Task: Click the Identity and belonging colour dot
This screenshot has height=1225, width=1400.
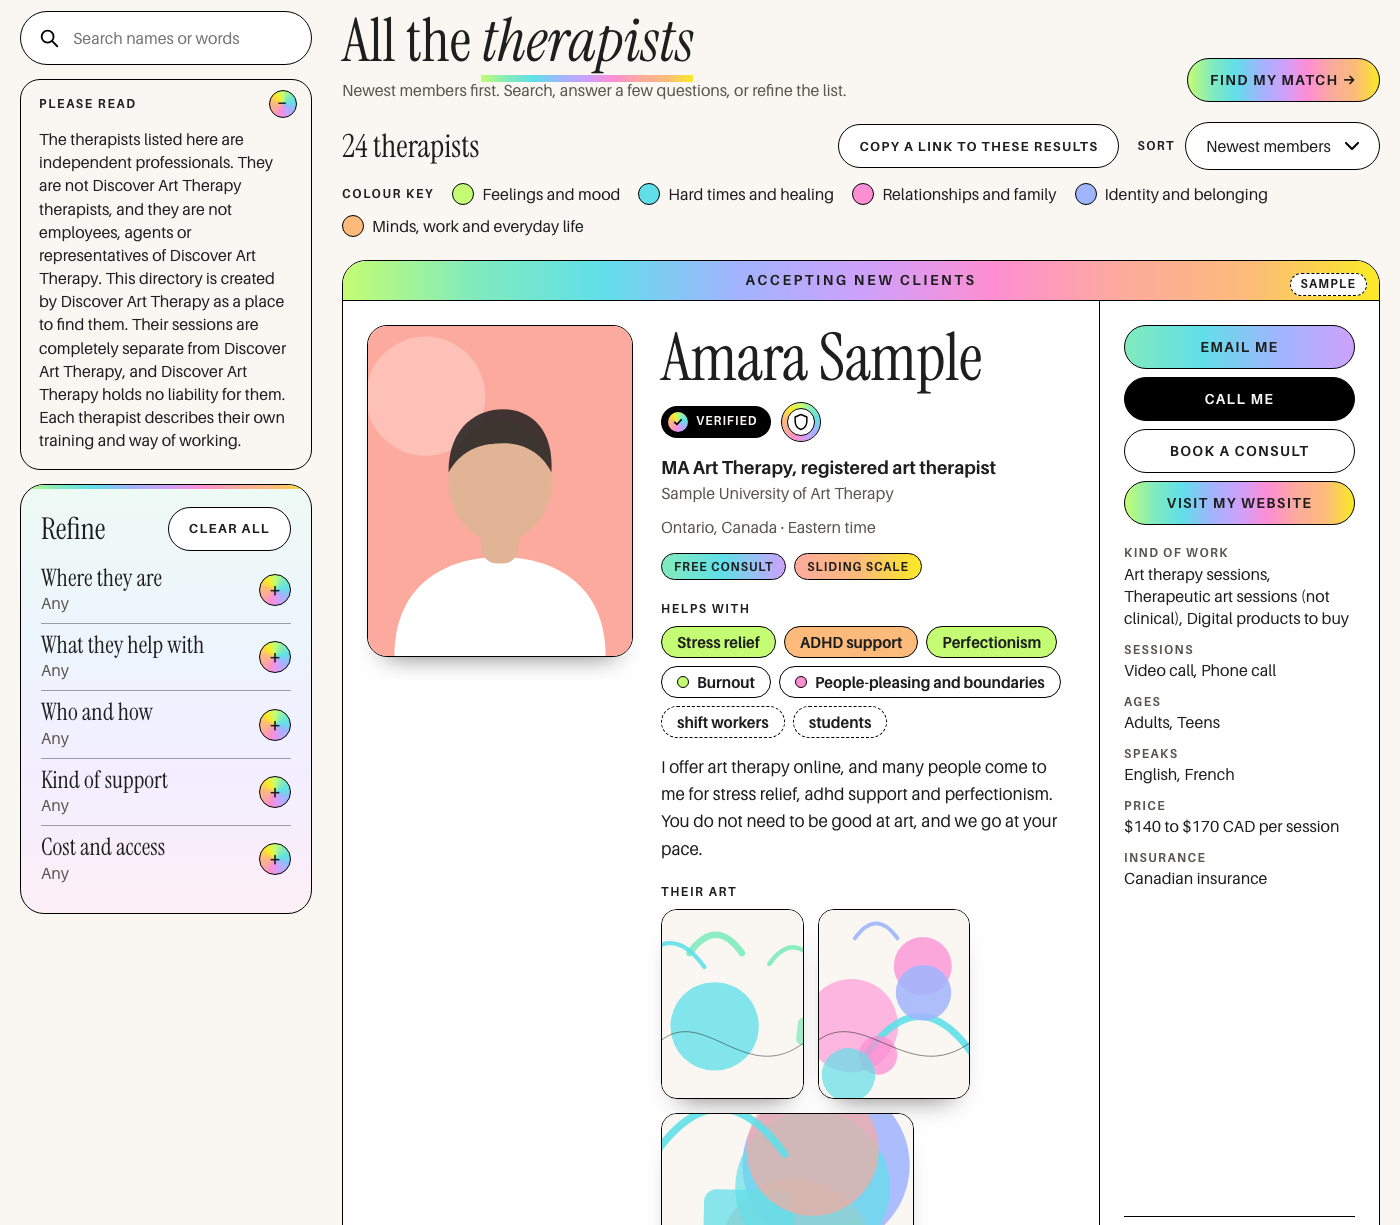Action: pyautogui.click(x=1086, y=194)
